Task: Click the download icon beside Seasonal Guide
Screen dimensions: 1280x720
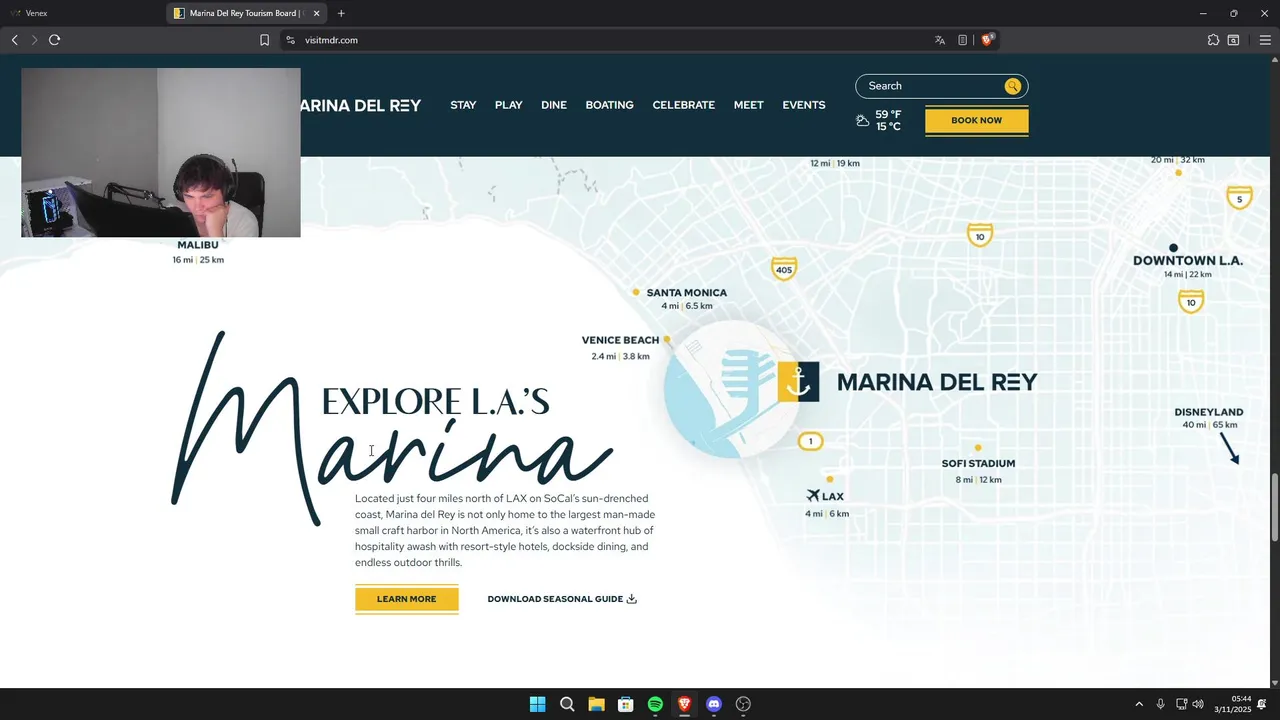Action: tap(631, 599)
